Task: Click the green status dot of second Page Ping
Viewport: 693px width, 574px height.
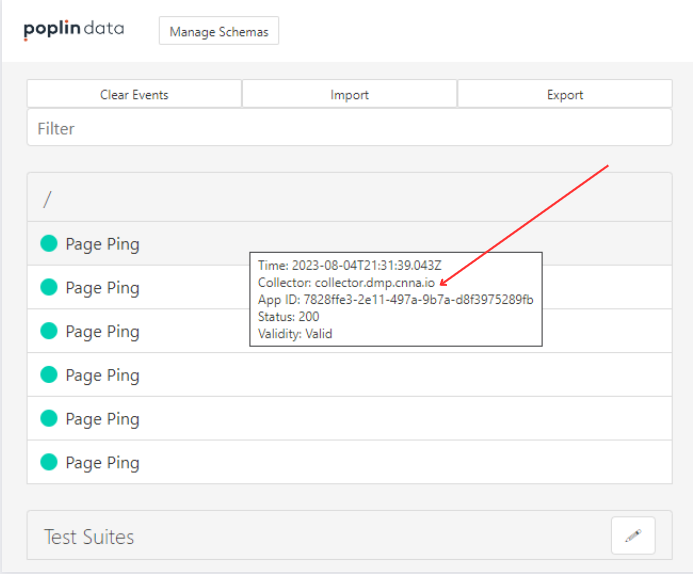Action: [x=48, y=288]
